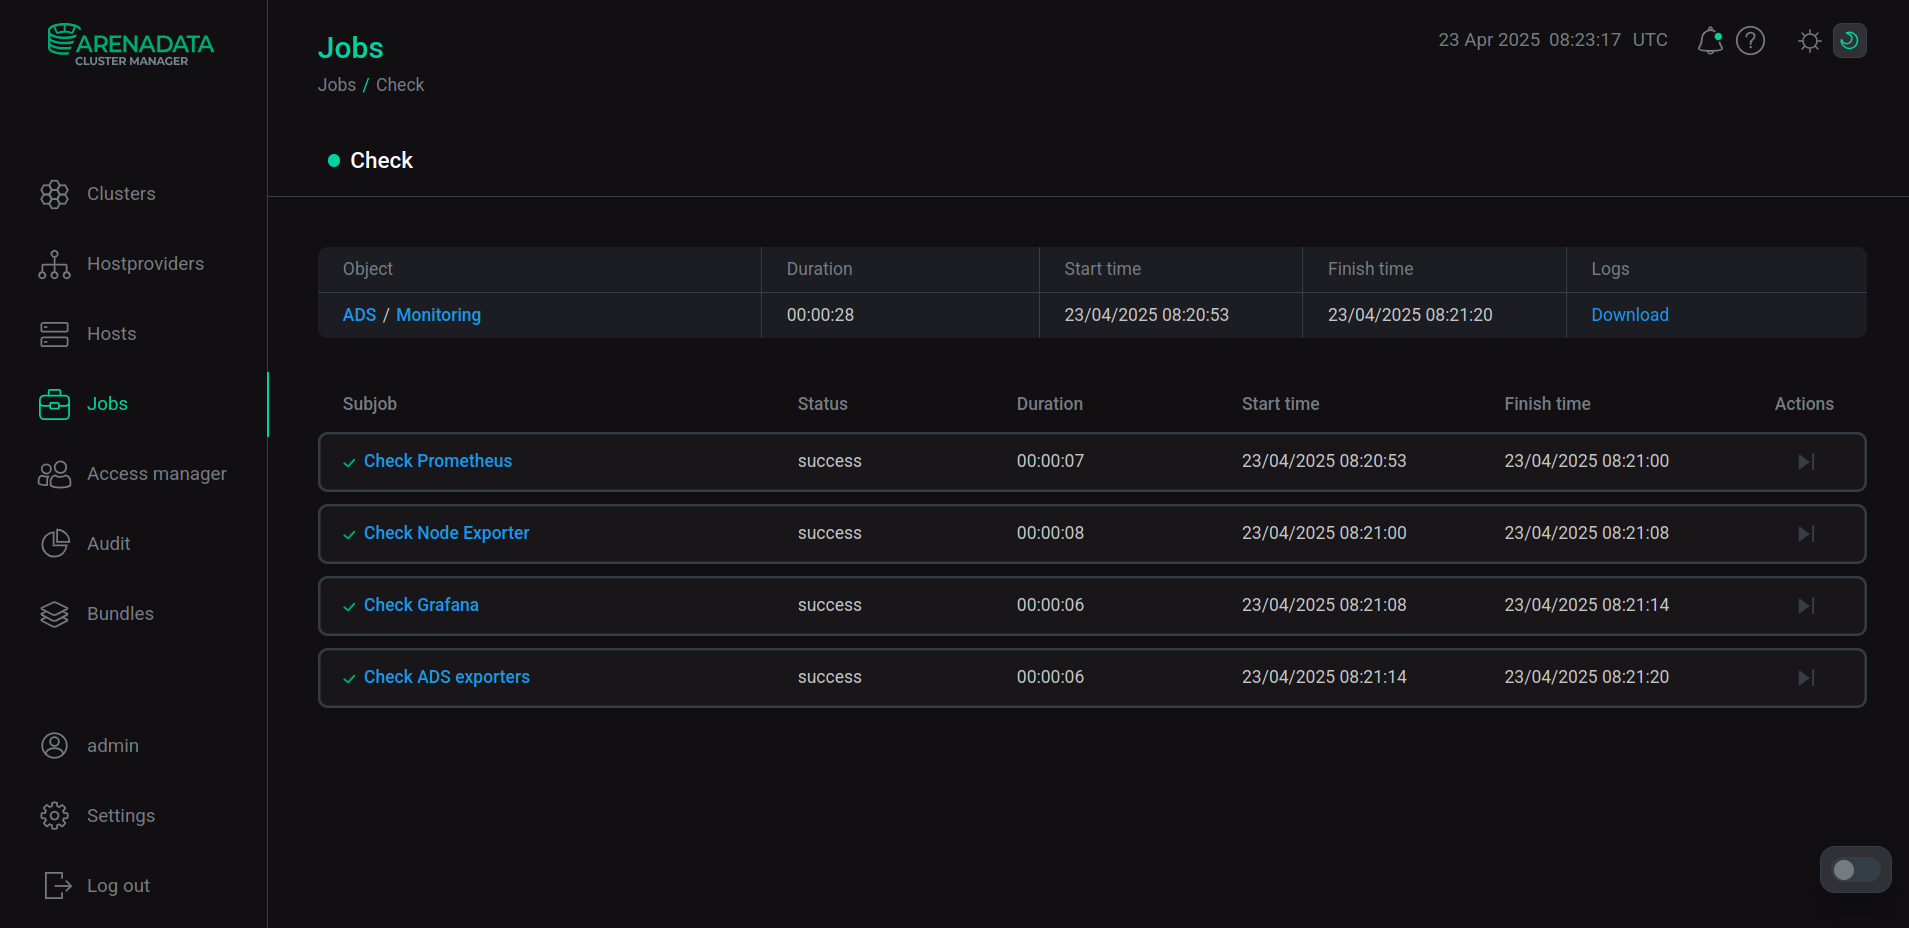
Task: Click the Arenadata Cluster Manager logo
Action: click(131, 45)
